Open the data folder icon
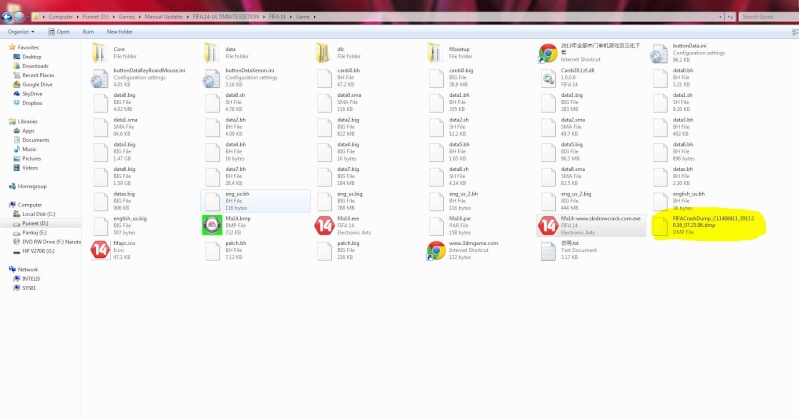 pyautogui.click(x=211, y=53)
